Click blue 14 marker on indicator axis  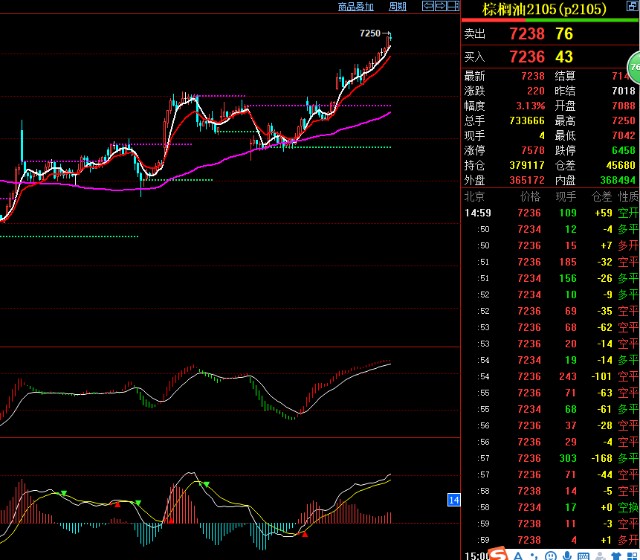click(453, 527)
